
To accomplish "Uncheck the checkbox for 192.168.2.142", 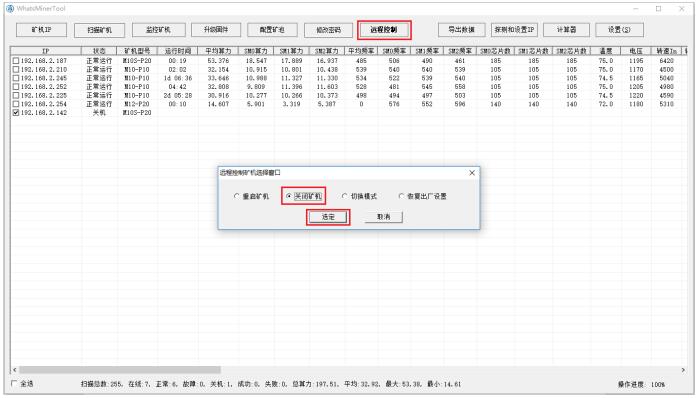I will pyautogui.click(x=16, y=113).
